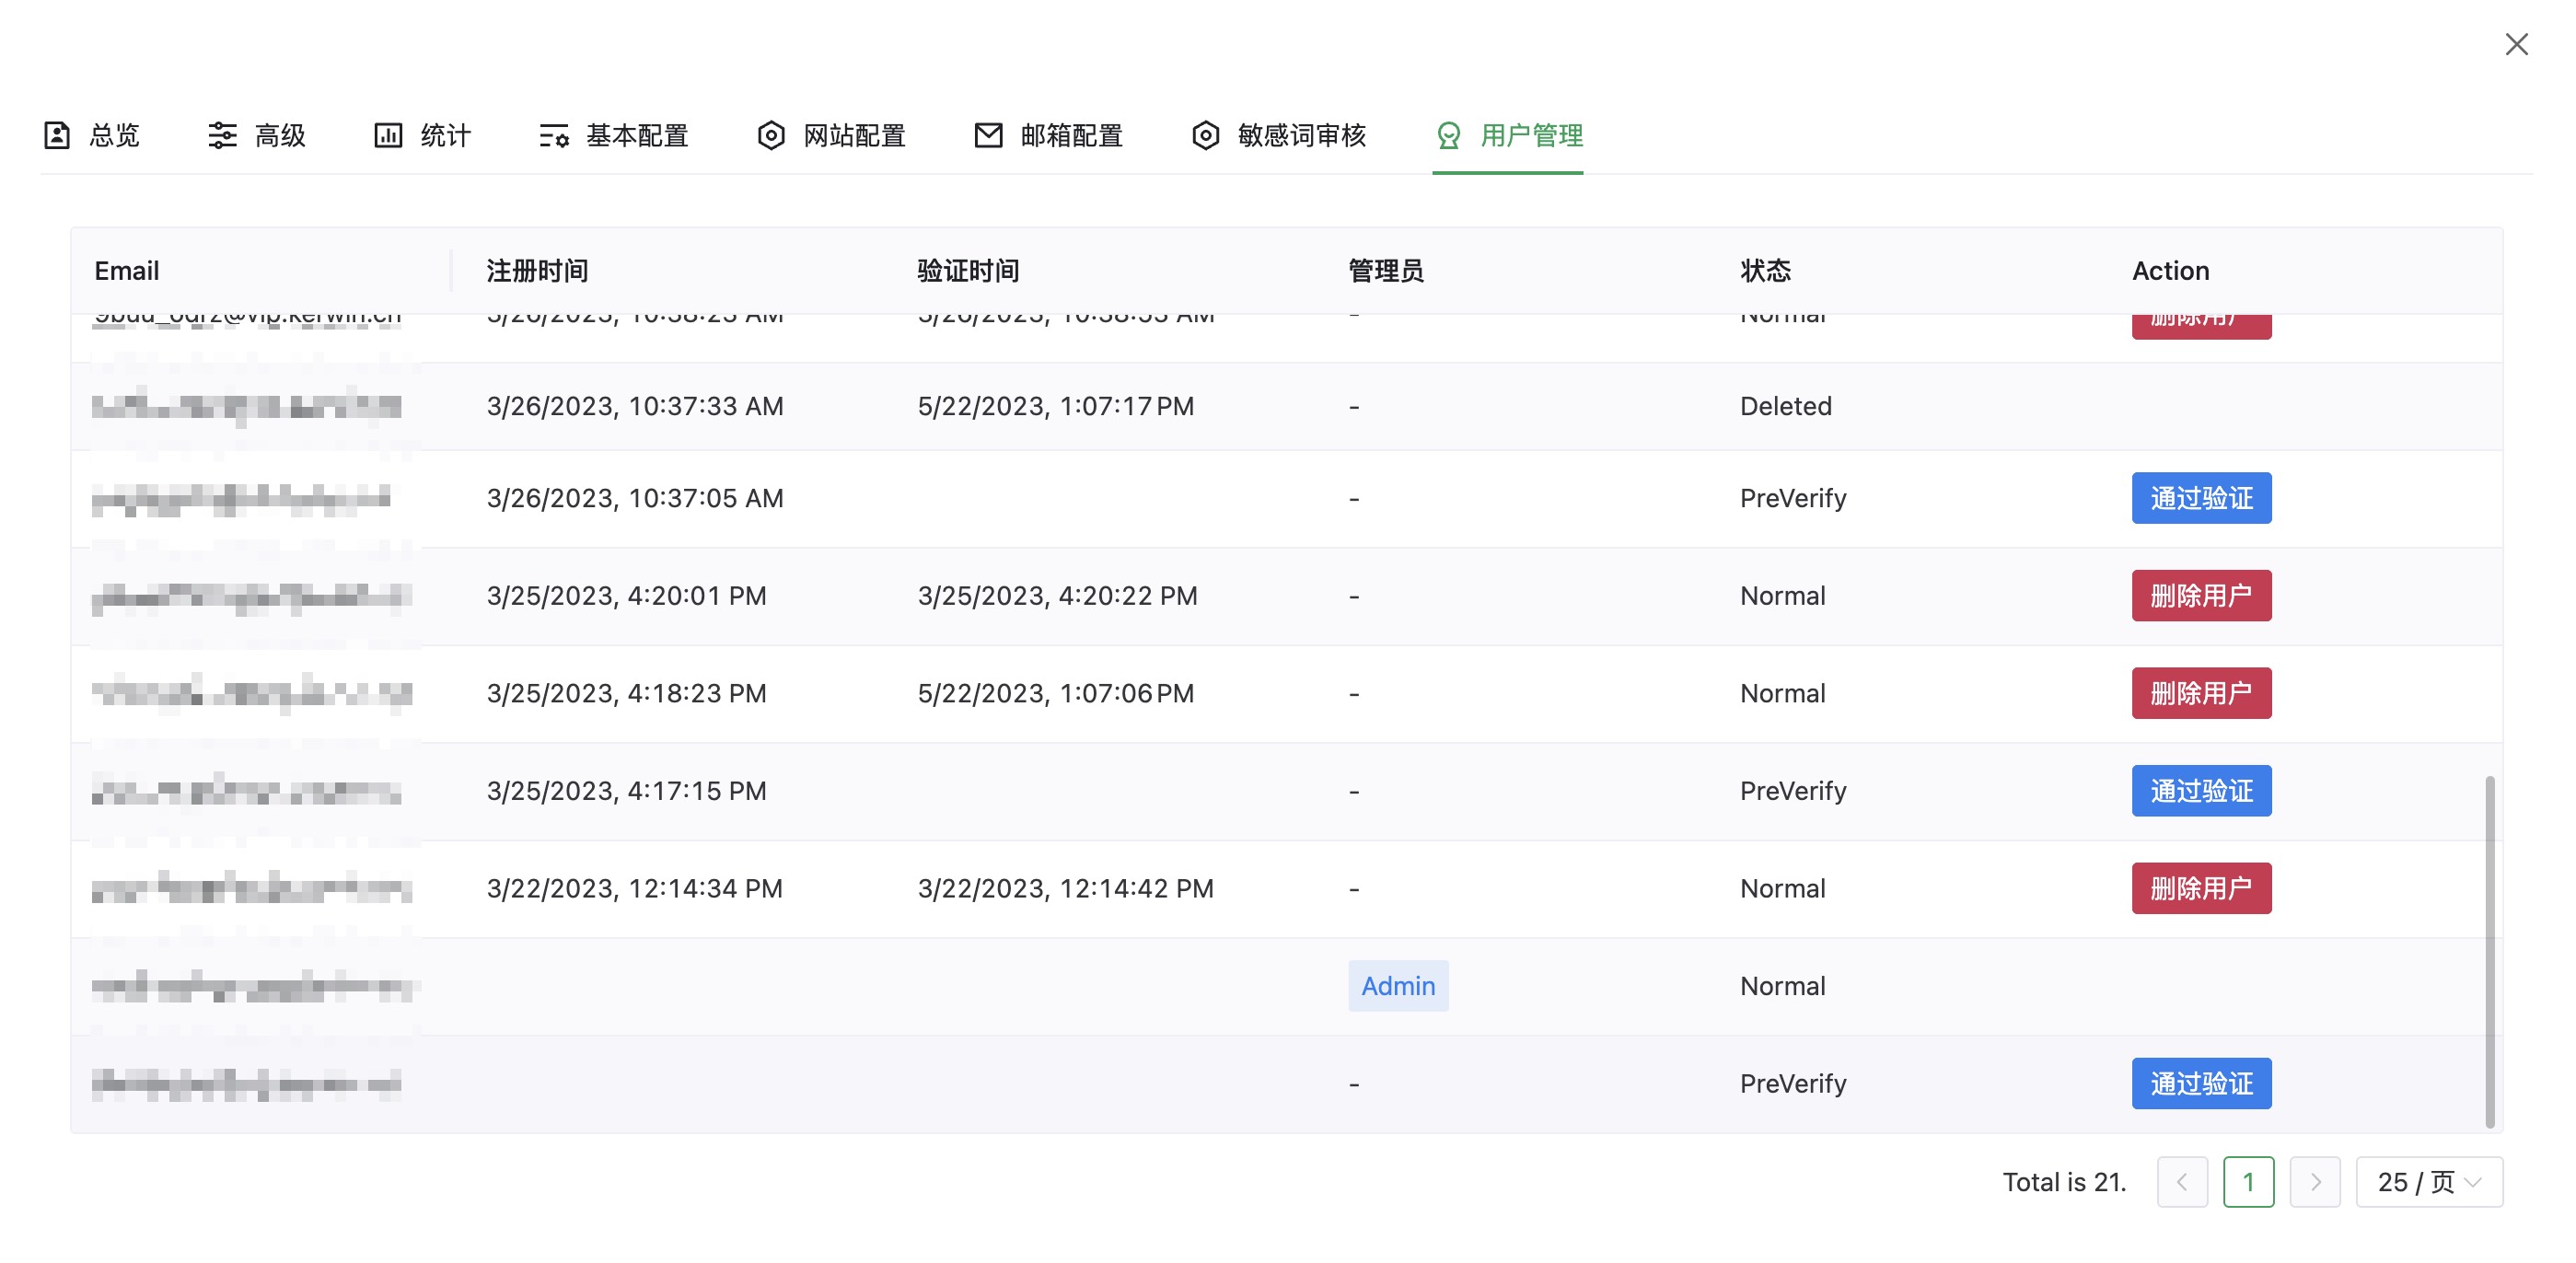
Task: Open the 25 / 页 page size dropdown
Action: click(x=2428, y=1182)
